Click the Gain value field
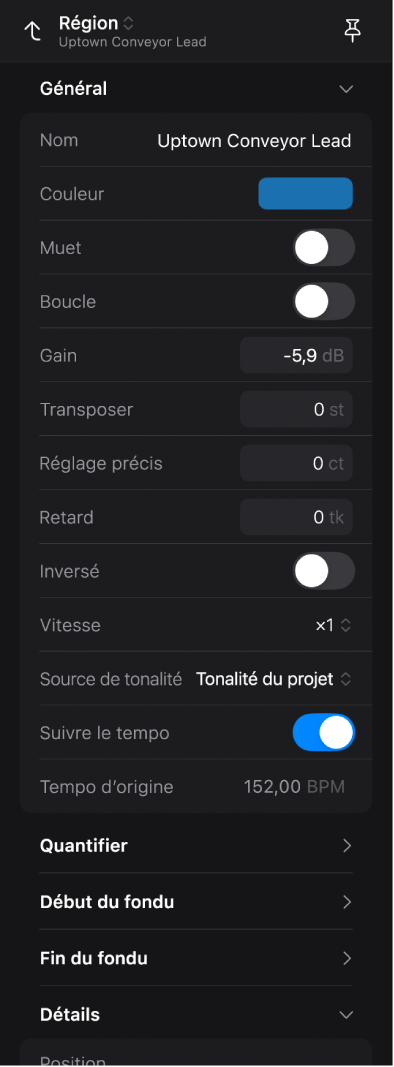 tap(297, 356)
